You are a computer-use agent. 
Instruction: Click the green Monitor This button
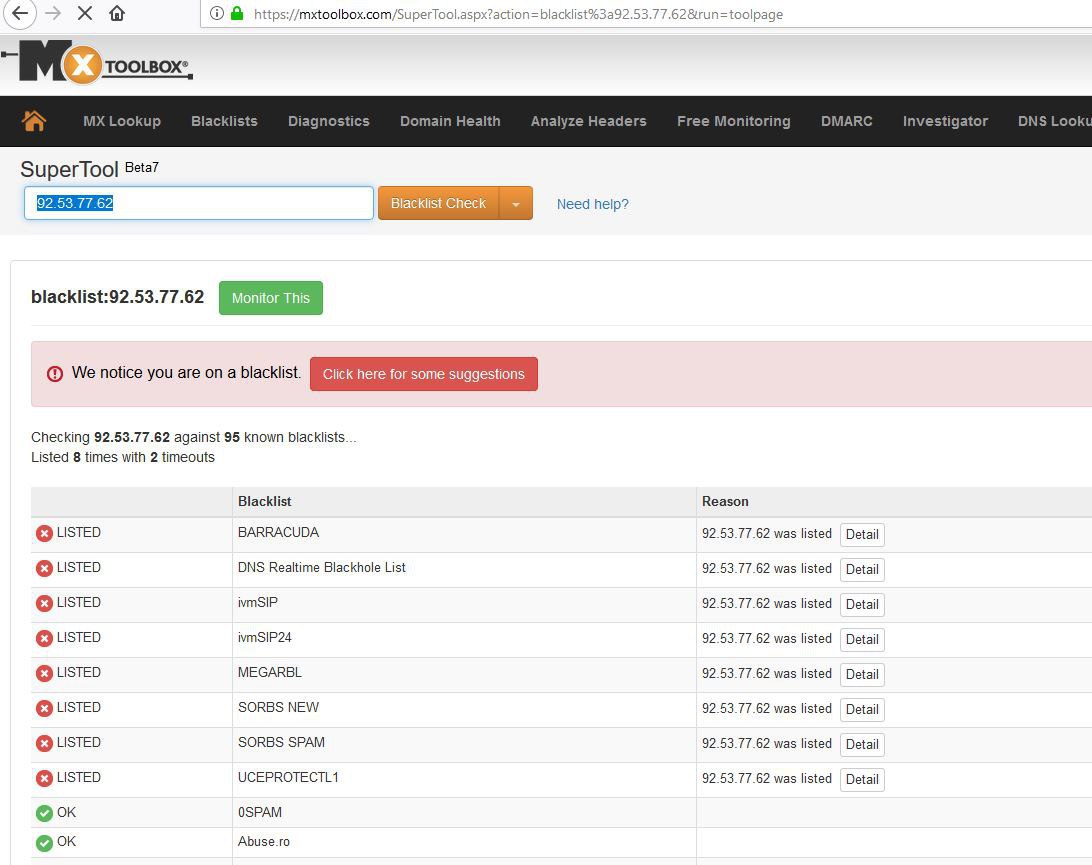[271, 298]
